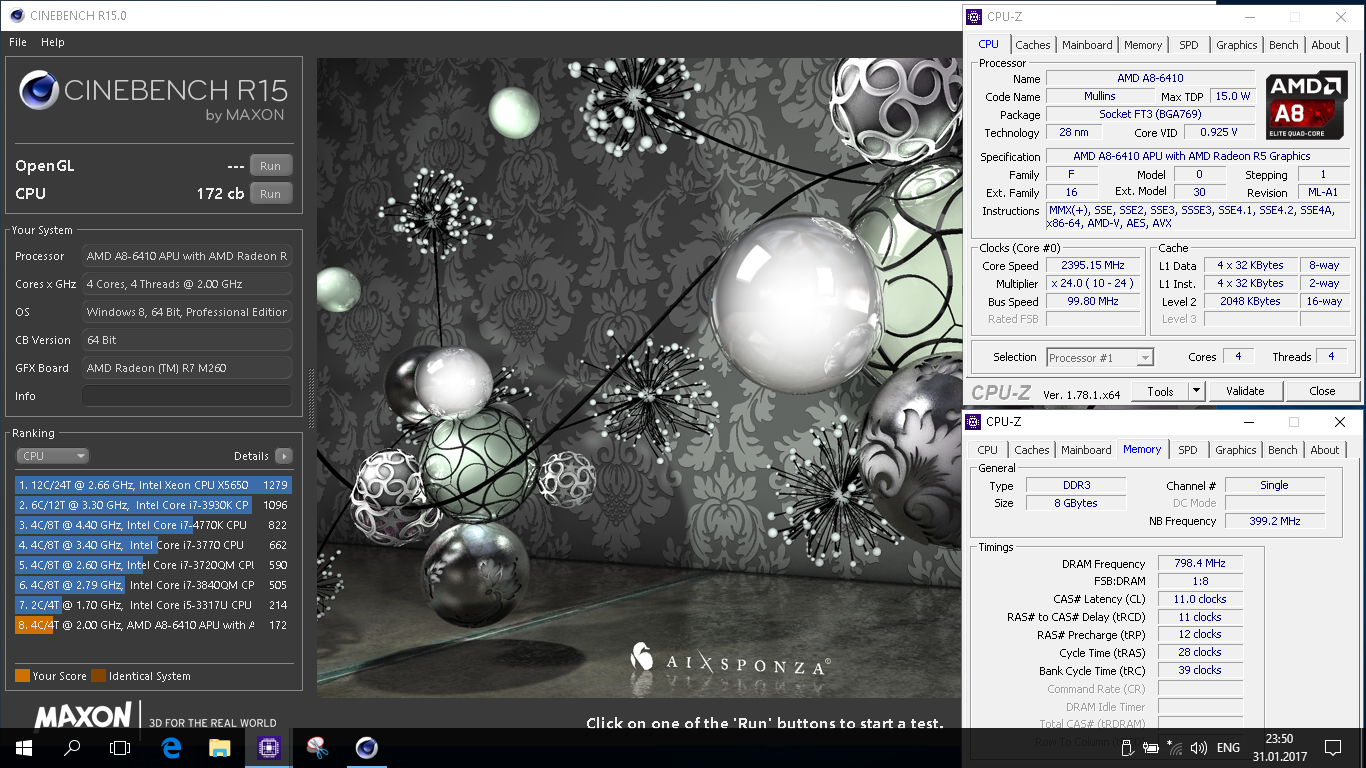This screenshot has height=768, width=1366.
Task: Click the NB Frequency value 399.2 MHz
Action: (1275, 521)
